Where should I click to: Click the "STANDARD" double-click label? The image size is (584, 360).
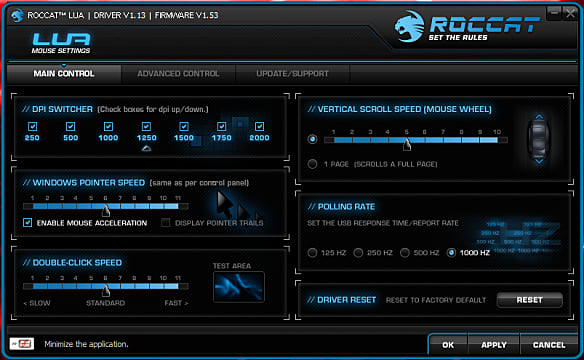[105, 303]
